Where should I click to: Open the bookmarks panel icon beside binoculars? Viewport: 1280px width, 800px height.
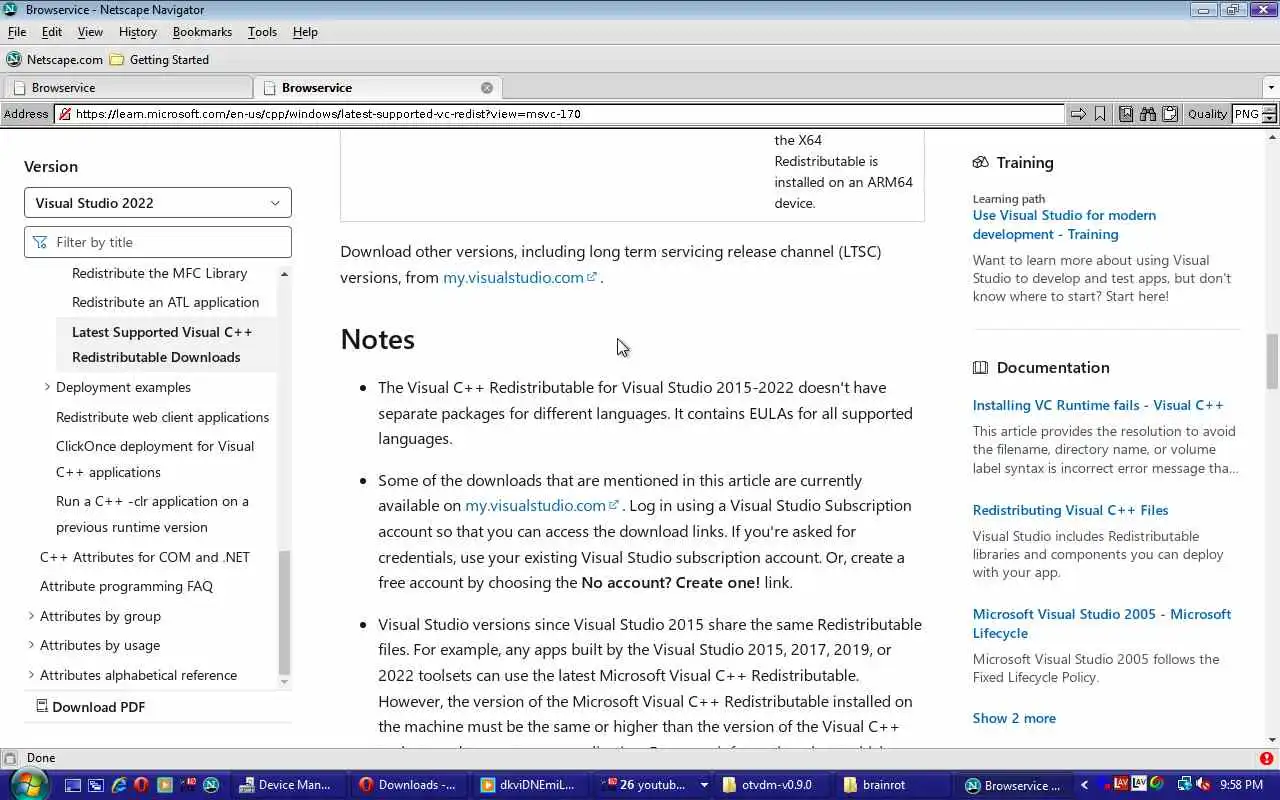[1126, 114]
